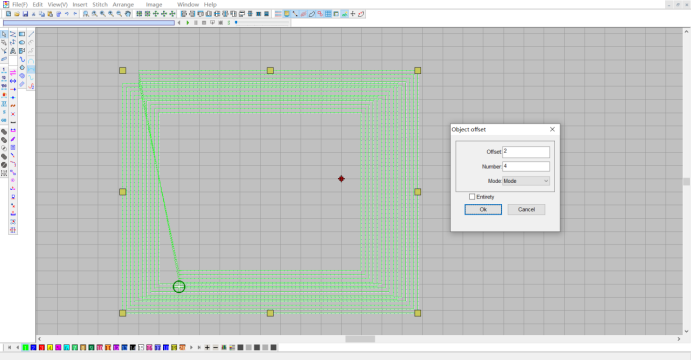Click the landscape image toolbar icon
The image size is (692, 360).
(345, 14)
